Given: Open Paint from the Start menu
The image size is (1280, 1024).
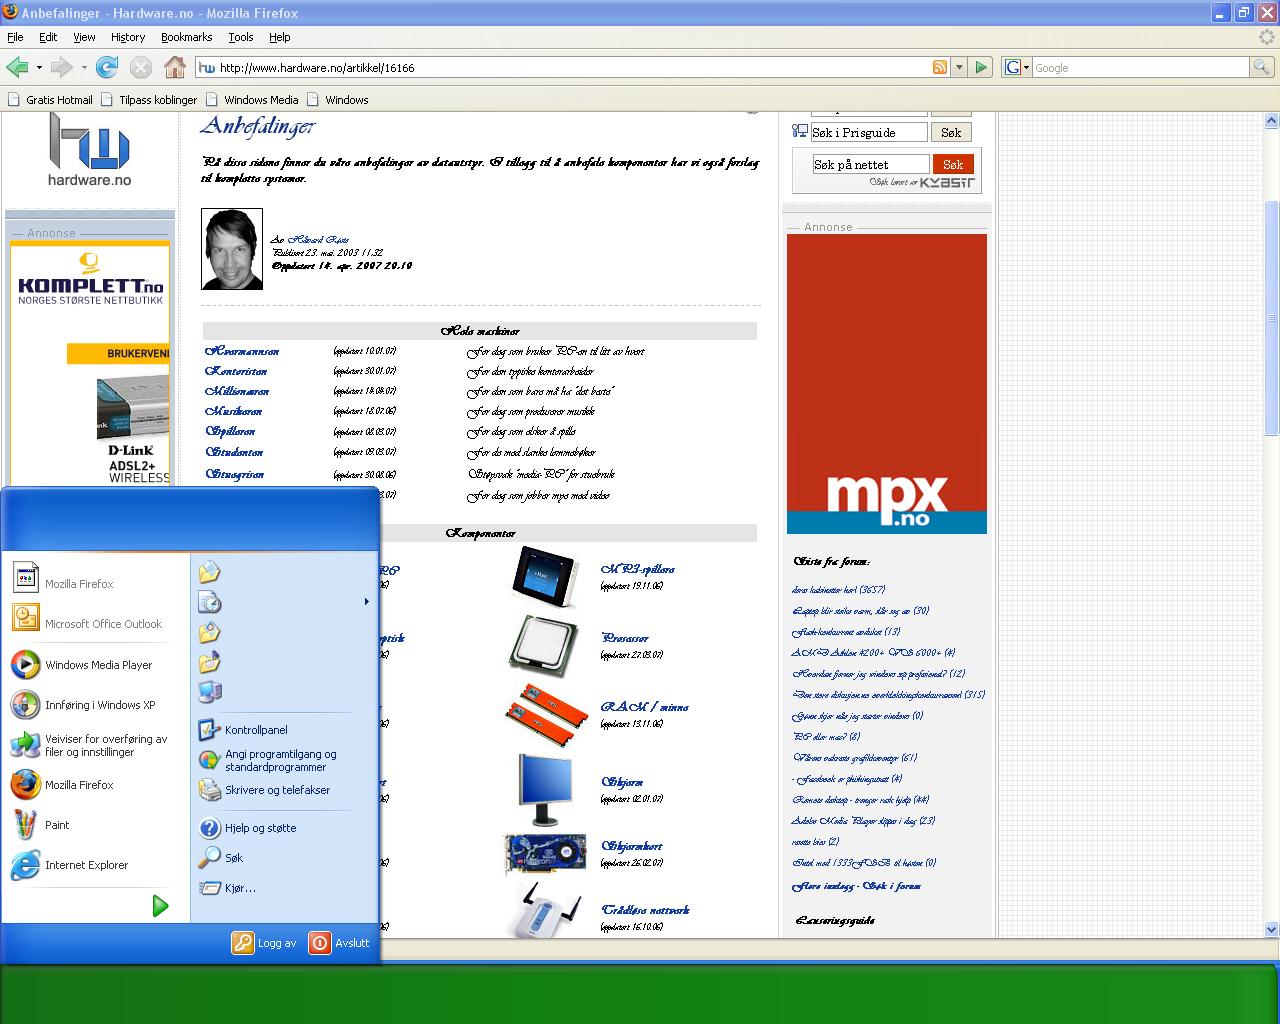Looking at the screenshot, I should [x=95, y=825].
